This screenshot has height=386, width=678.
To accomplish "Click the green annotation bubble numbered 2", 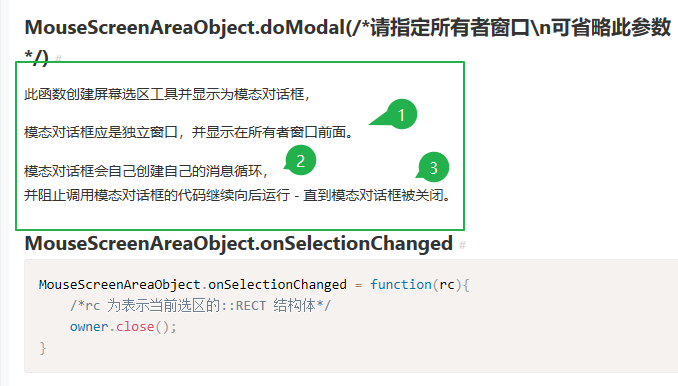I will pyautogui.click(x=301, y=161).
